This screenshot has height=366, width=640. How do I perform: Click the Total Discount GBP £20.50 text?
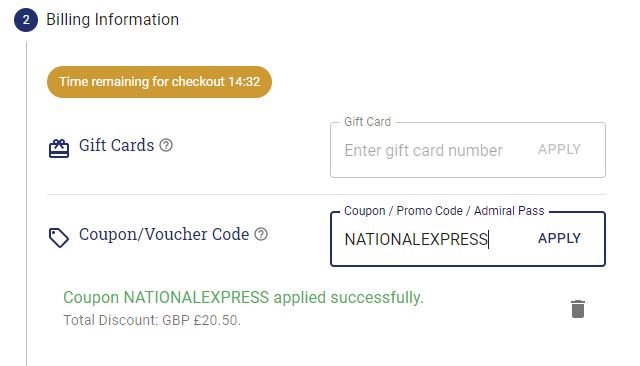click(152, 320)
